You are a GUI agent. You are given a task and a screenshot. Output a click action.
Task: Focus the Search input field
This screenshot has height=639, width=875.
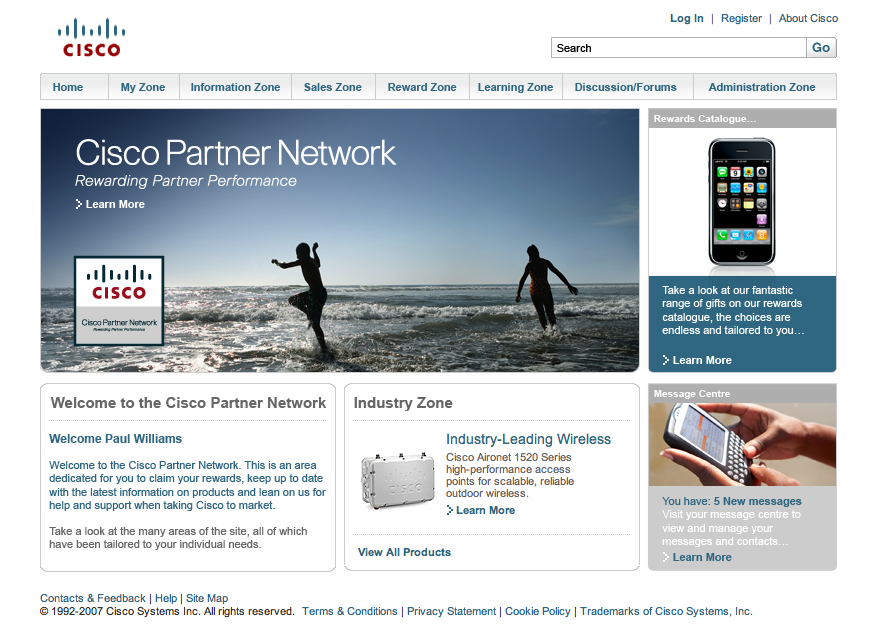point(679,47)
